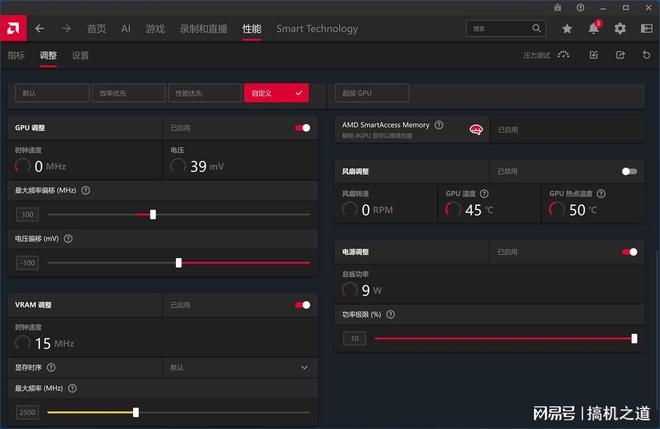Screen dimensions: 660x429
Task: Disable the 电源调整 power tuning toggle
Action: (629, 252)
